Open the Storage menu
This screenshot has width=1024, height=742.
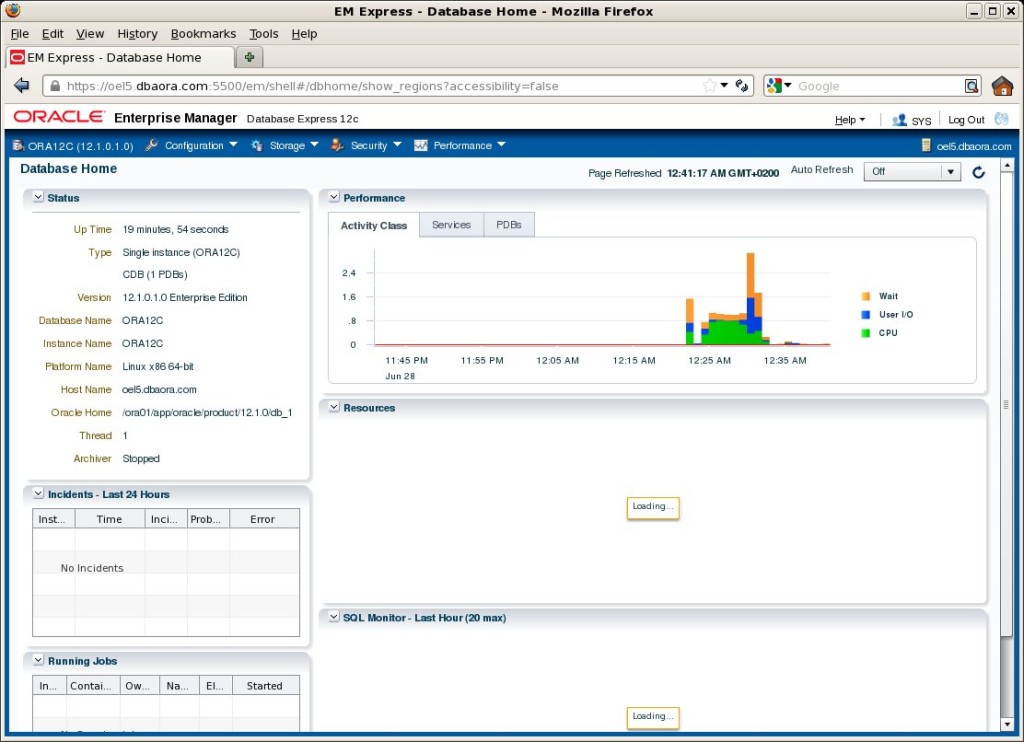(294, 145)
